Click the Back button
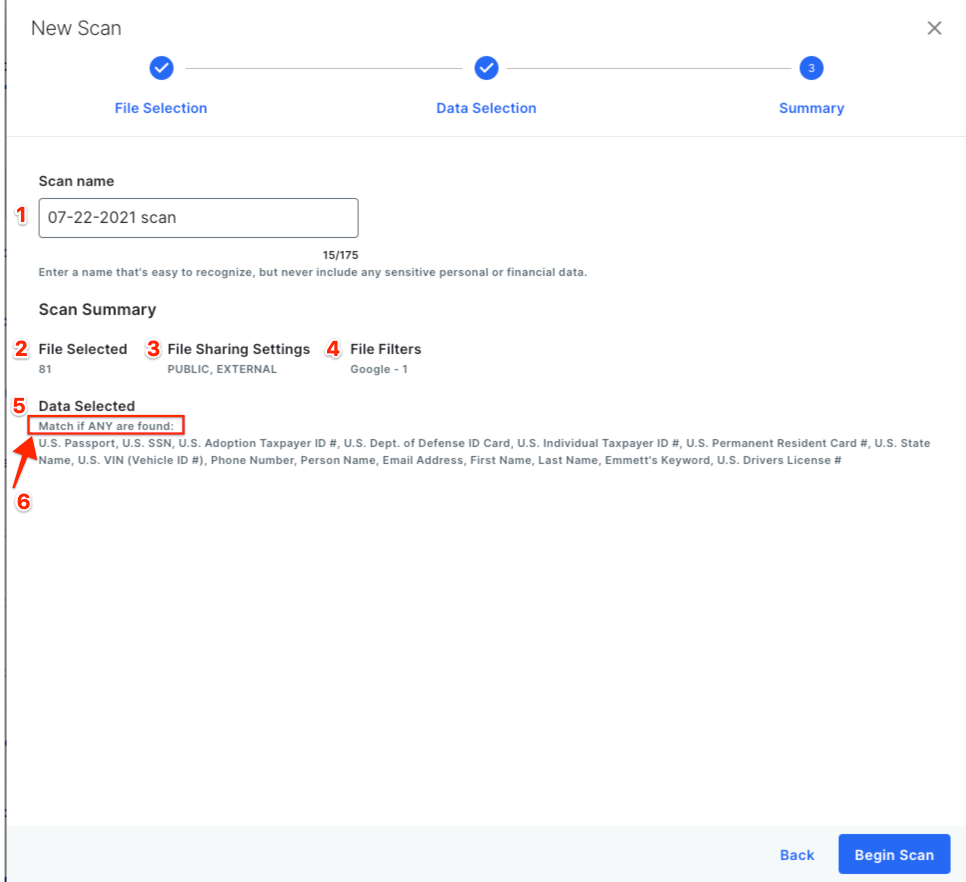 pos(797,854)
